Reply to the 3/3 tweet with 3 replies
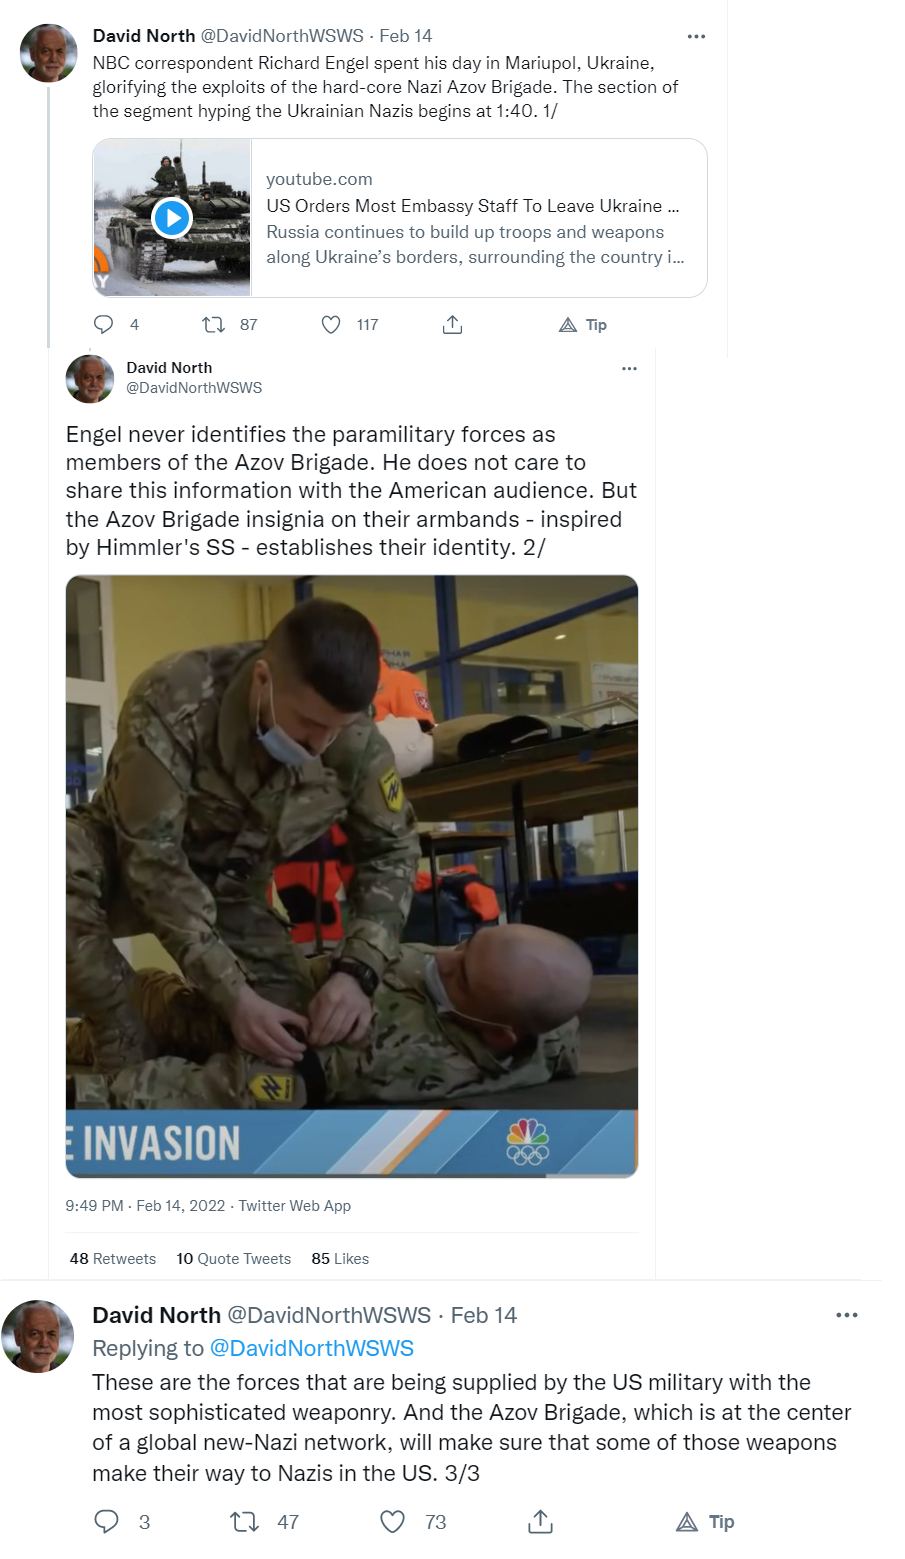905x1559 pixels. pyautogui.click(x=106, y=1522)
